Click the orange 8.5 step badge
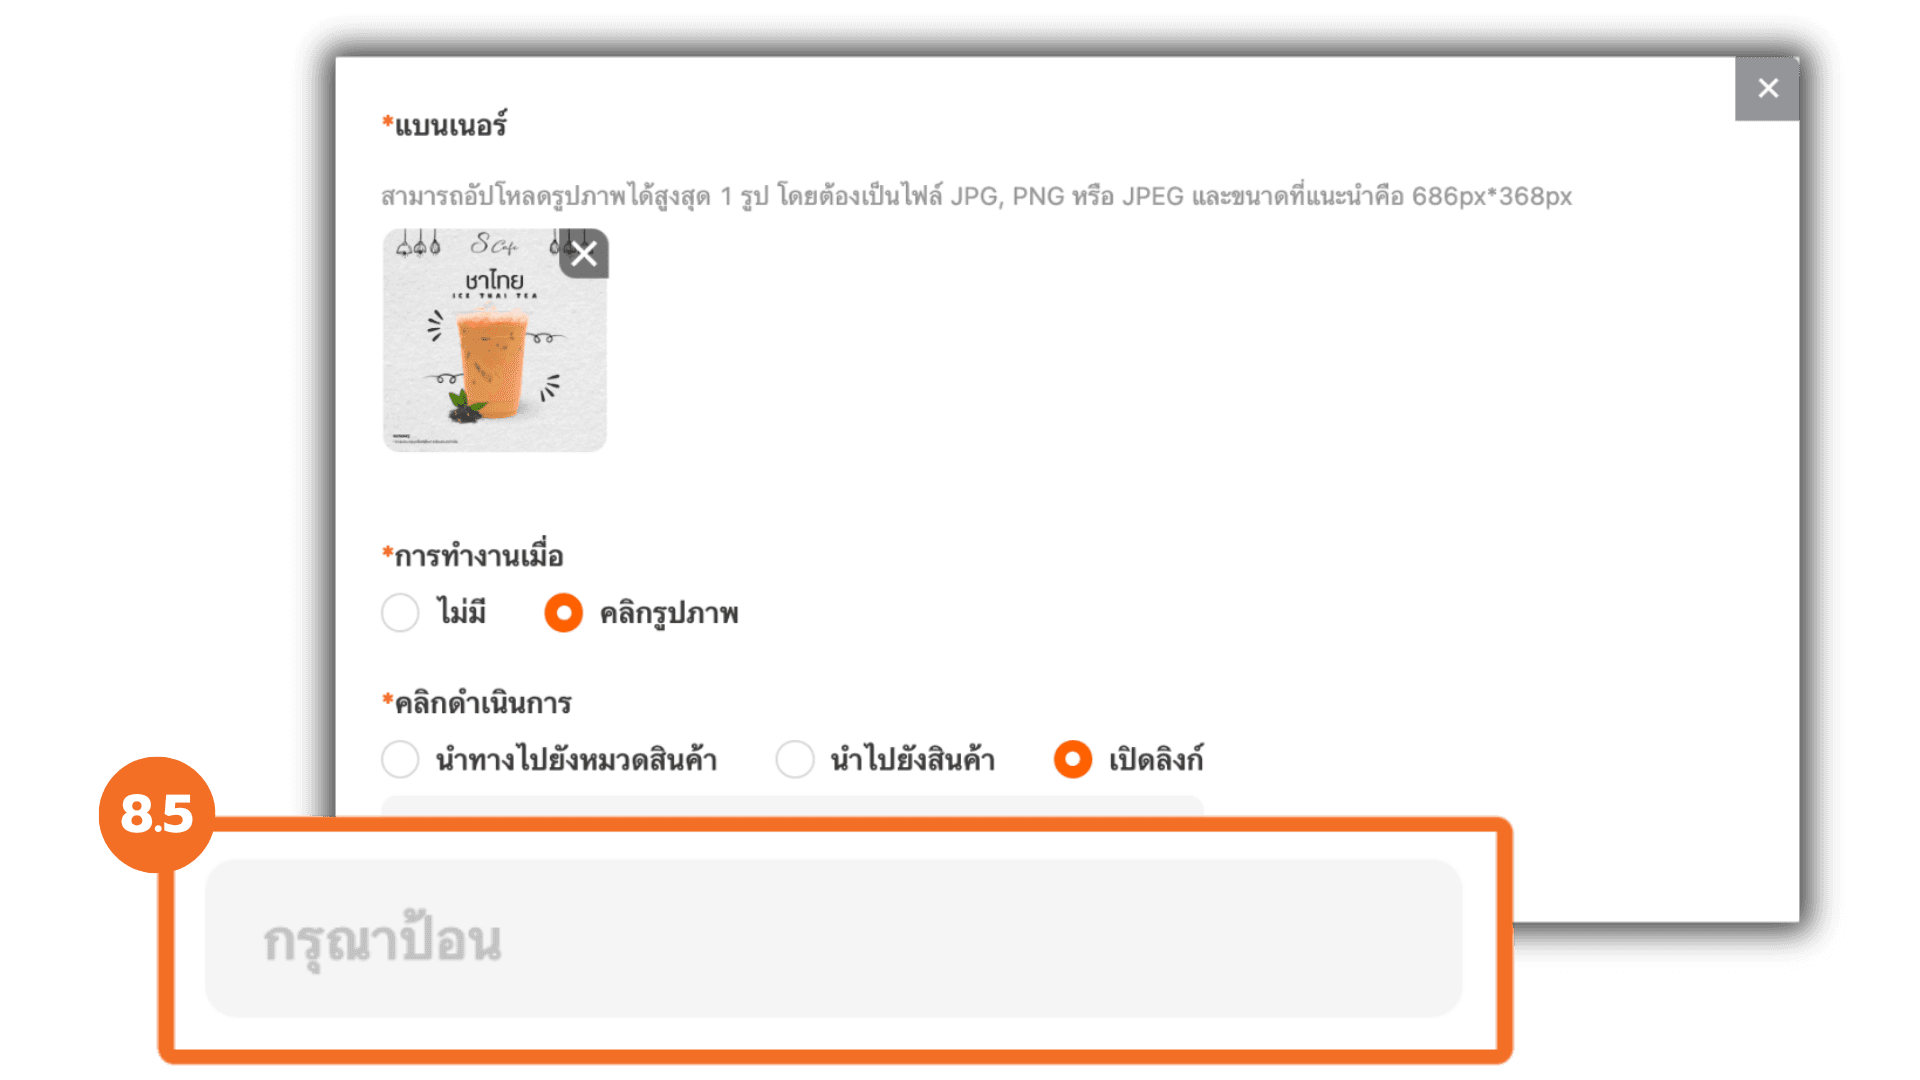This screenshot has width=1920, height=1080. [x=157, y=814]
